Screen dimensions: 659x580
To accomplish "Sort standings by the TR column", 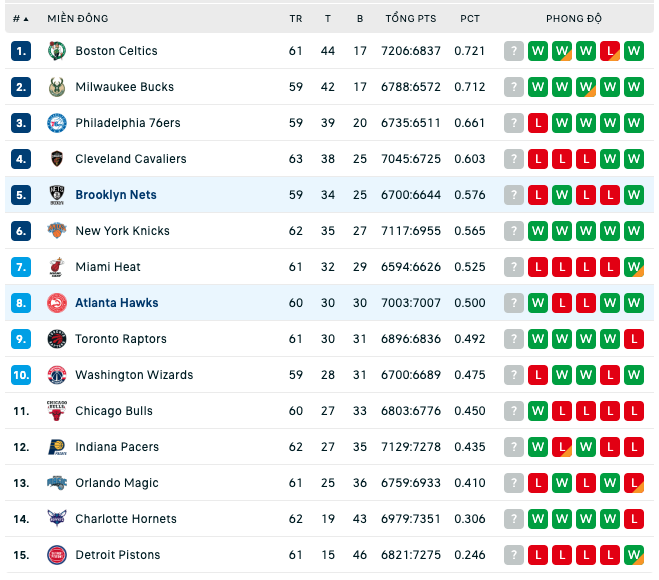I will (x=295, y=19).
